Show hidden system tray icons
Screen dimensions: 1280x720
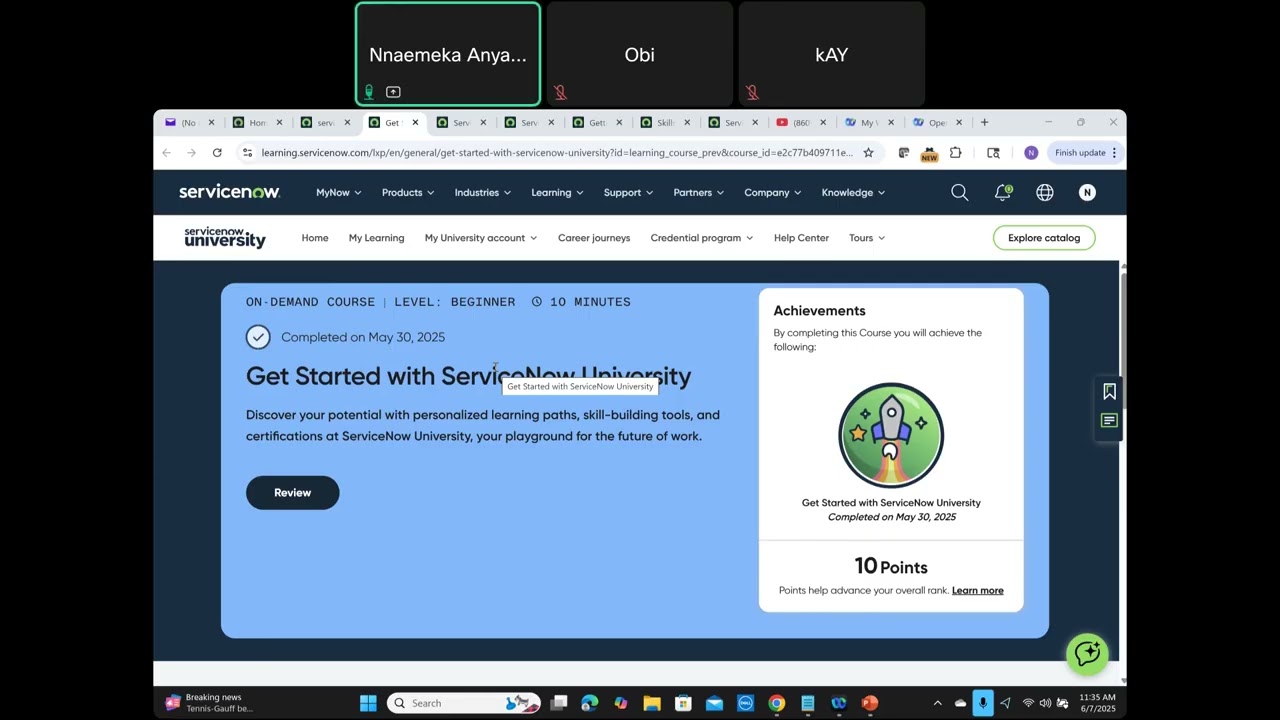point(937,703)
